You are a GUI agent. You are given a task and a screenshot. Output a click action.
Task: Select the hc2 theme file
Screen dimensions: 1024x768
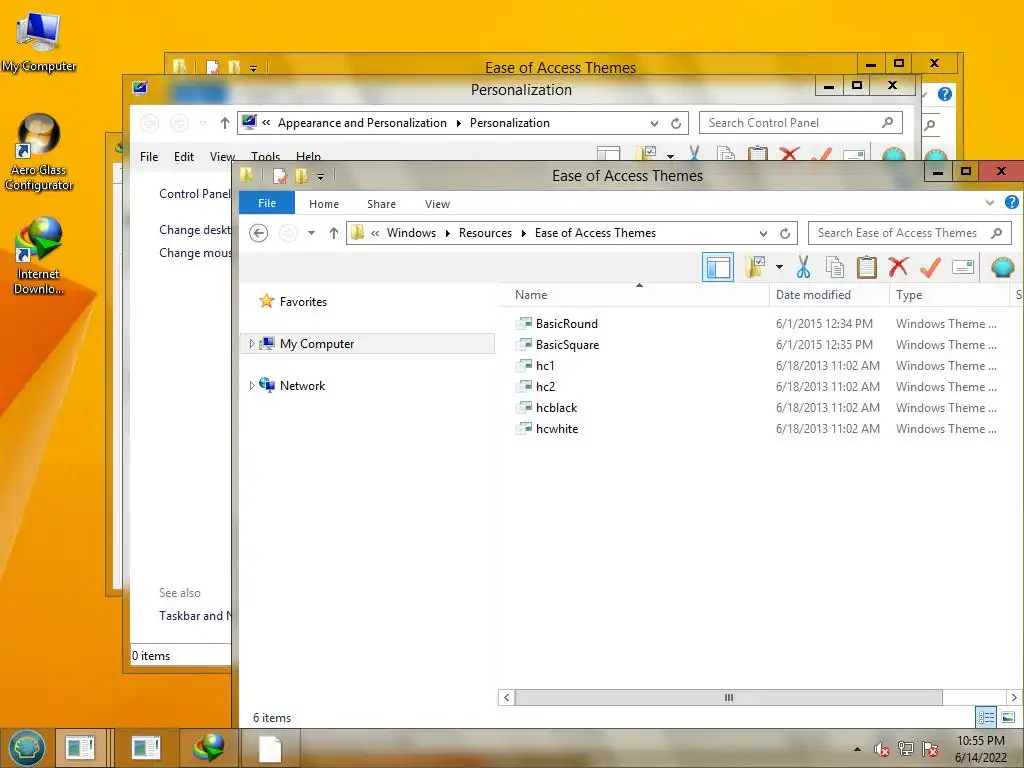(x=545, y=386)
